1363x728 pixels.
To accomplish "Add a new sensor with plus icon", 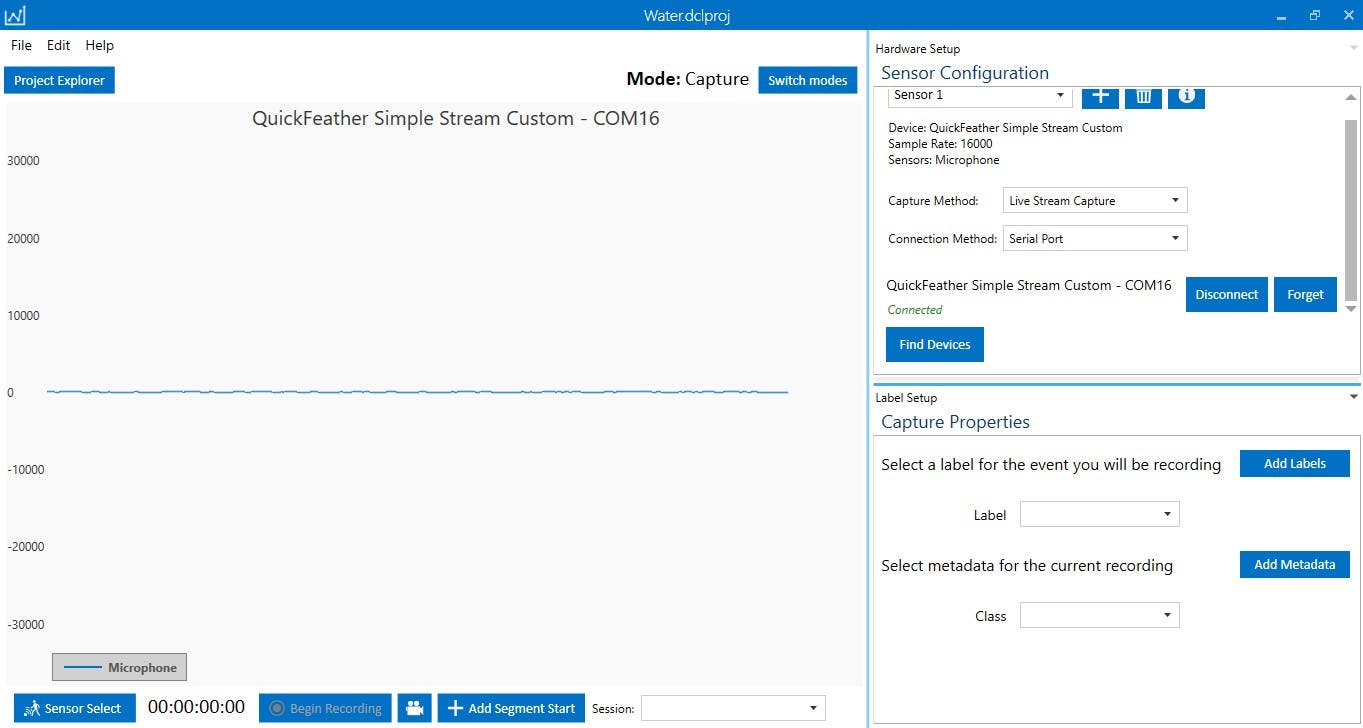I will (1101, 96).
